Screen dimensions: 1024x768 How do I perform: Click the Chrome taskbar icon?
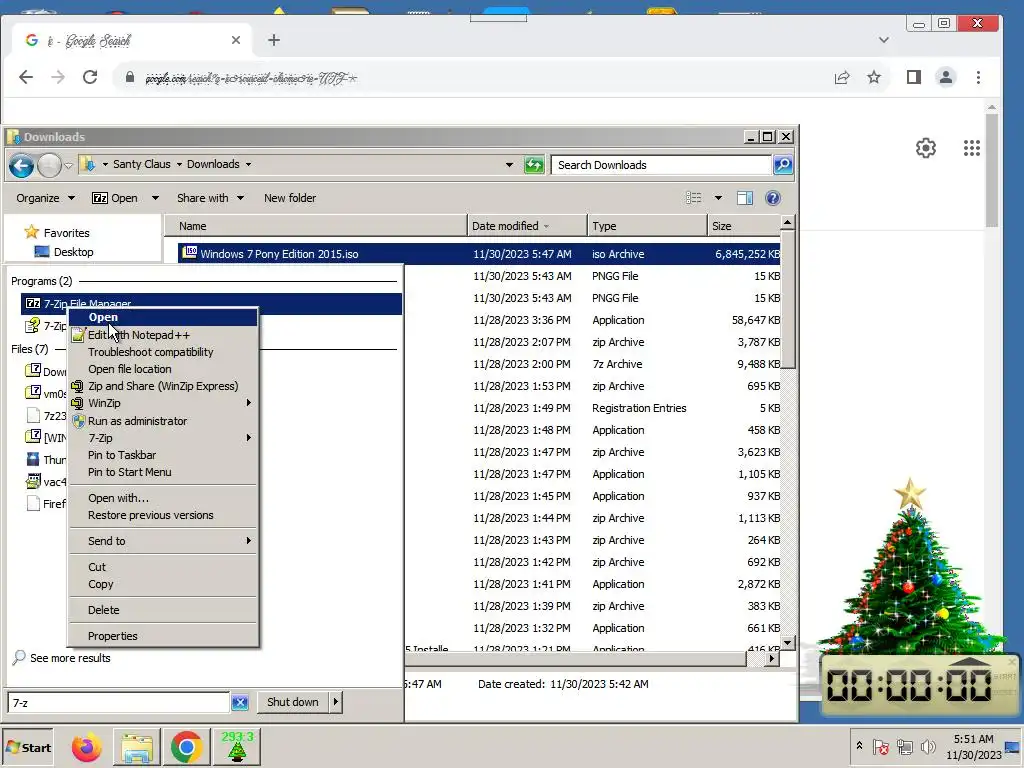[x=186, y=748]
